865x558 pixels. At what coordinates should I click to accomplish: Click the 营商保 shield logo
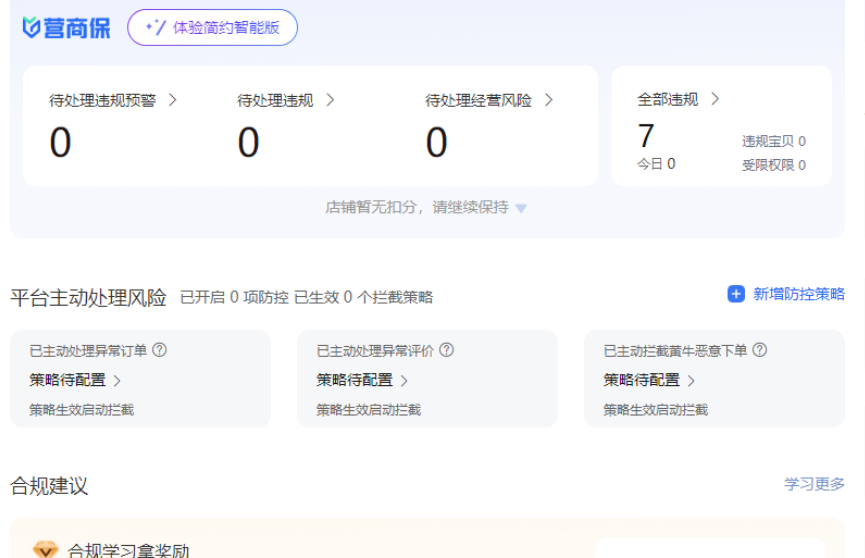point(32,28)
